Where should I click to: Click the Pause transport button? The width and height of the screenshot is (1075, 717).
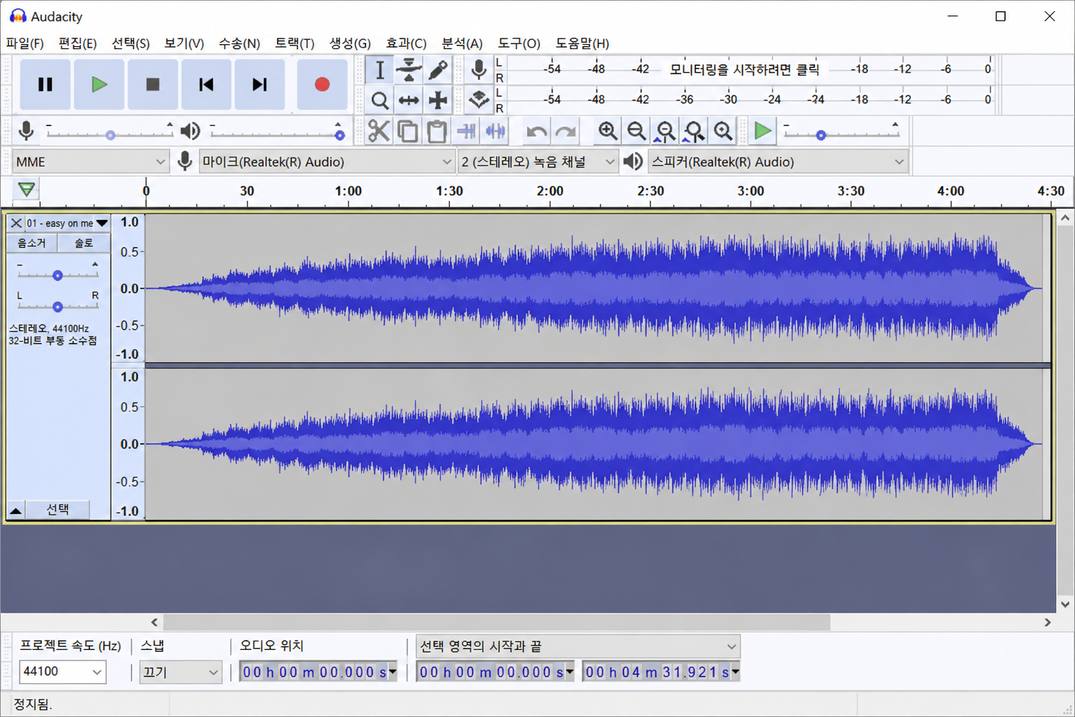click(45, 84)
